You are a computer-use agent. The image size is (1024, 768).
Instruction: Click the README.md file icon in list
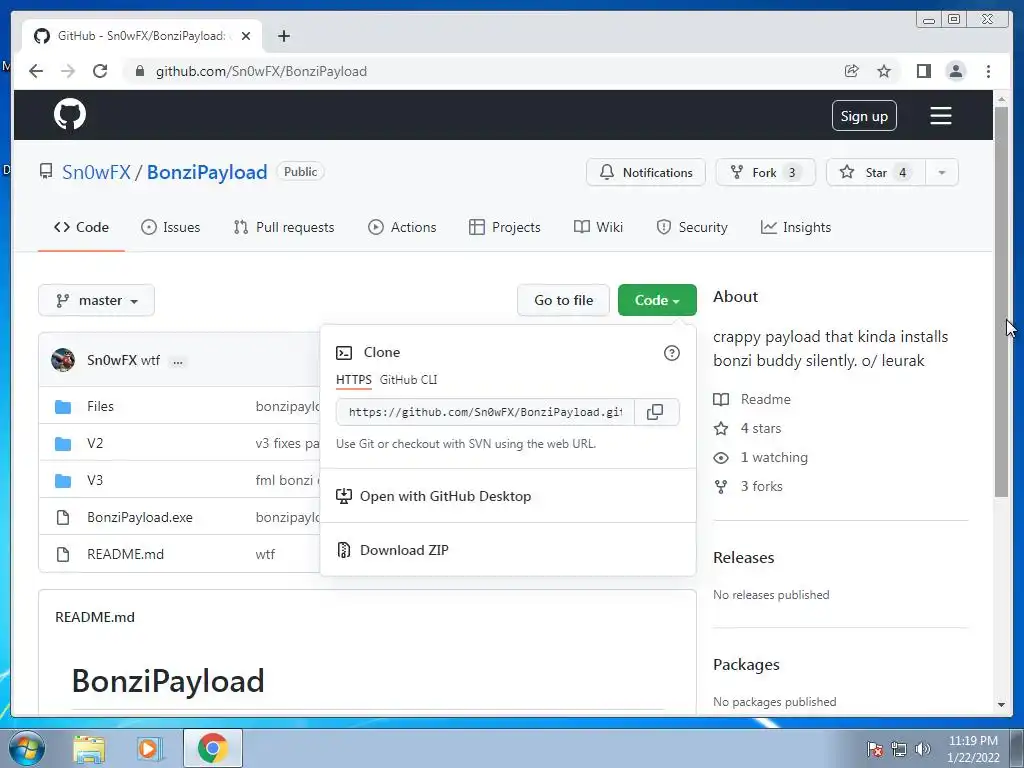(x=63, y=554)
